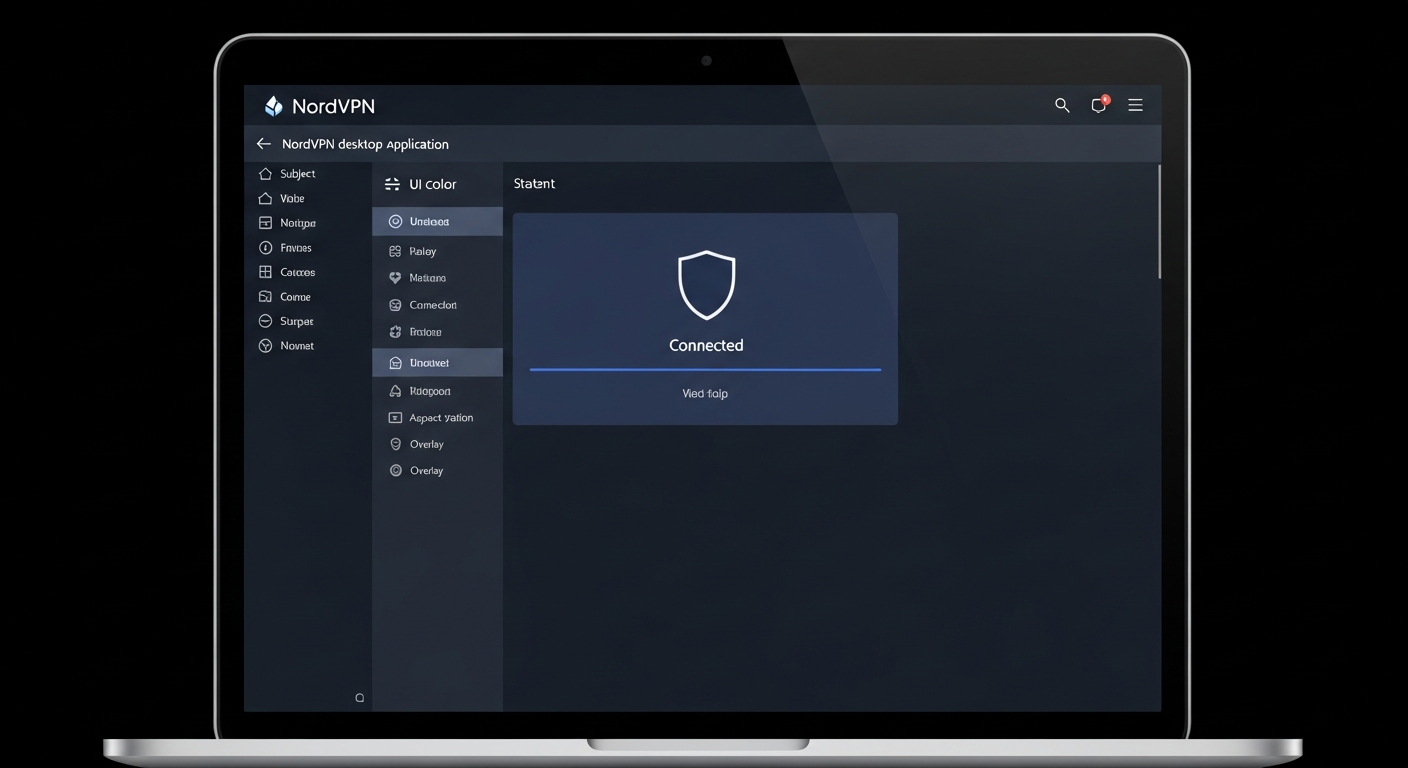Screen dimensions: 1408x768
Task: Select the Subject home icon in sidebar
Action: (x=265, y=174)
